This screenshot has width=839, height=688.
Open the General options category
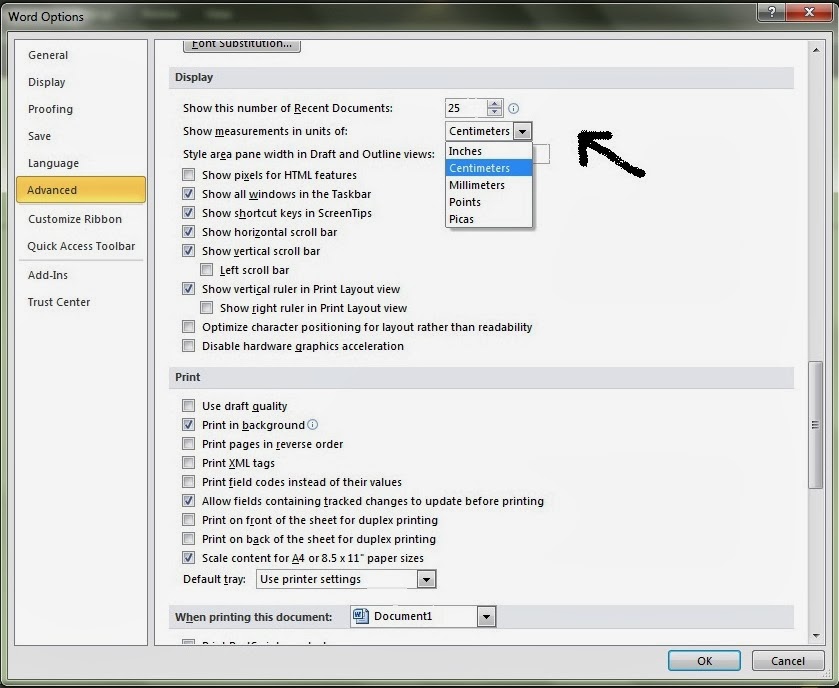(x=81, y=55)
